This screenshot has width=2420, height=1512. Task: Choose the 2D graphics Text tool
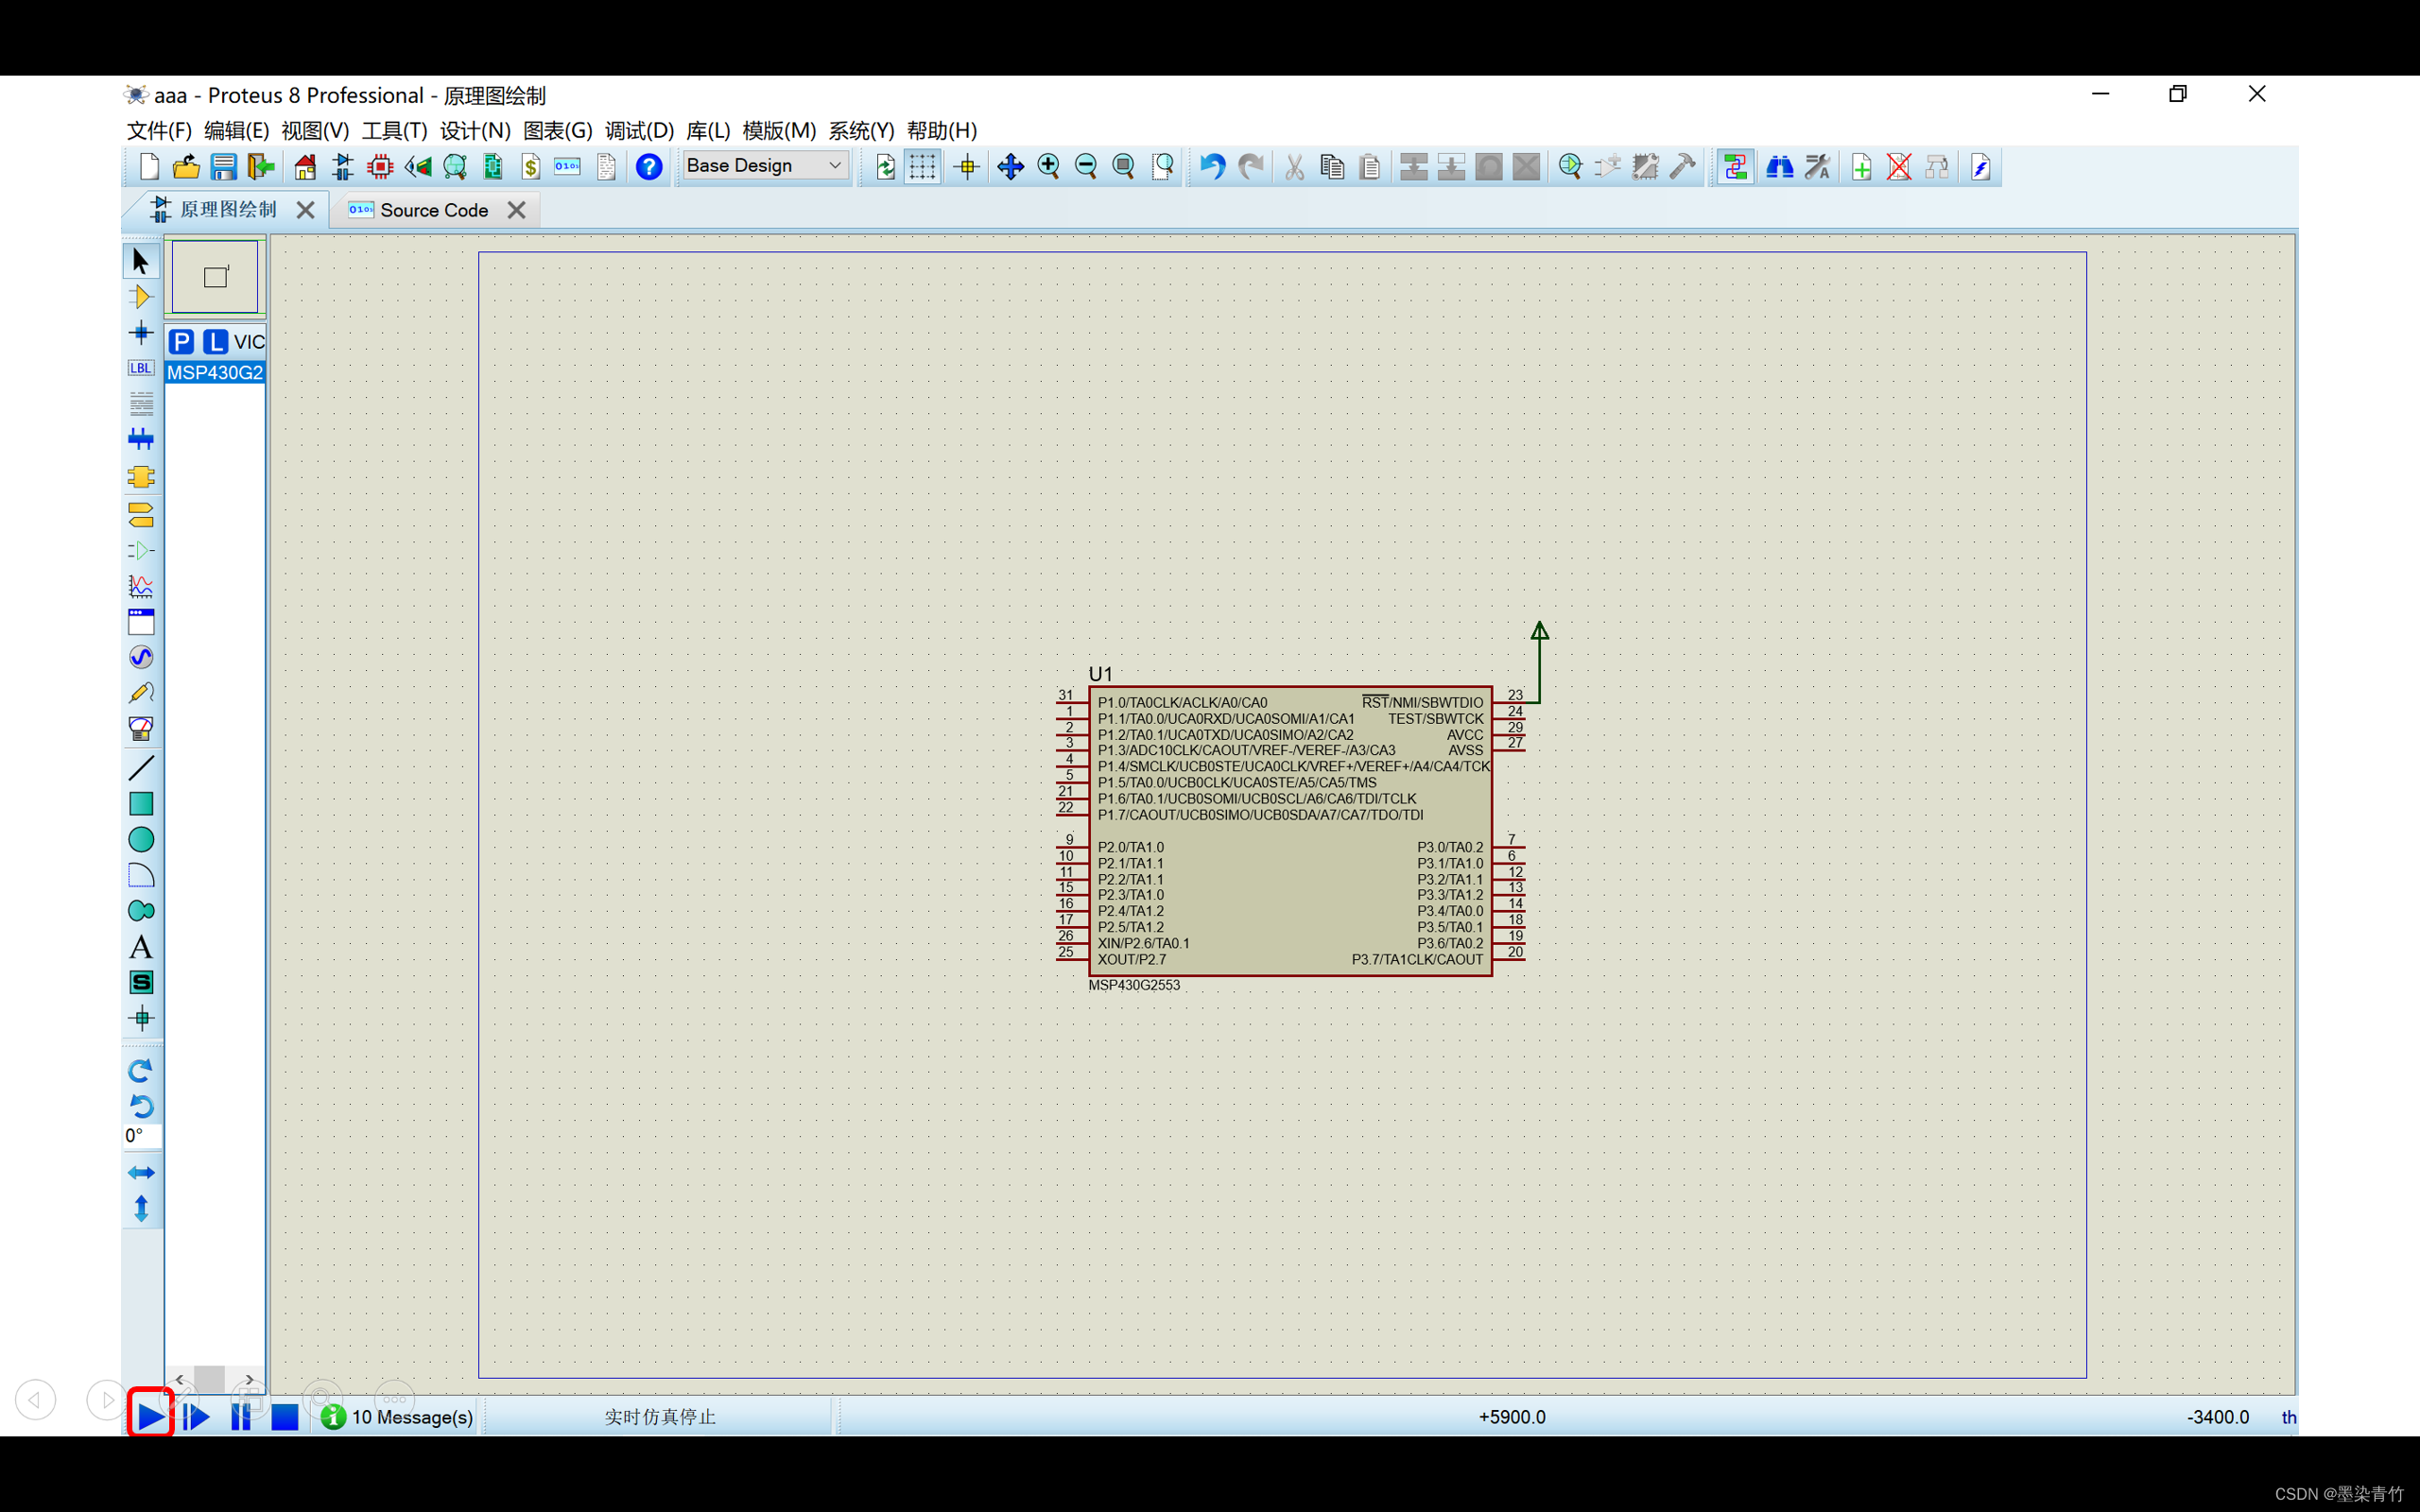141,947
